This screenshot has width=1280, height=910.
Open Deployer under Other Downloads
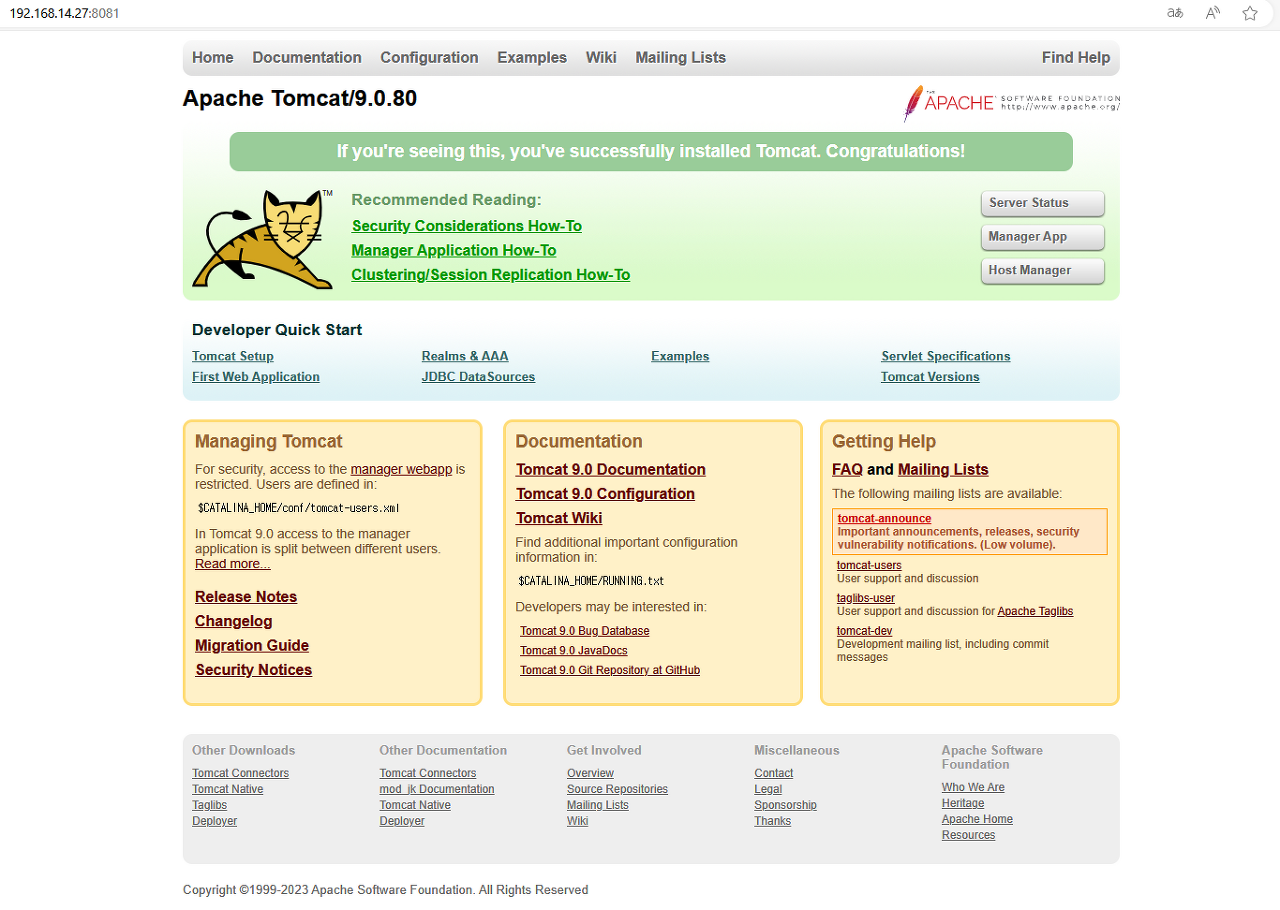pos(215,821)
